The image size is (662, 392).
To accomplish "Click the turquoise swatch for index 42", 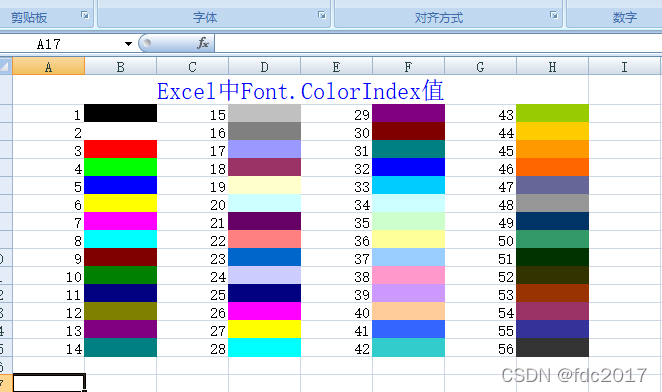I will (409, 347).
